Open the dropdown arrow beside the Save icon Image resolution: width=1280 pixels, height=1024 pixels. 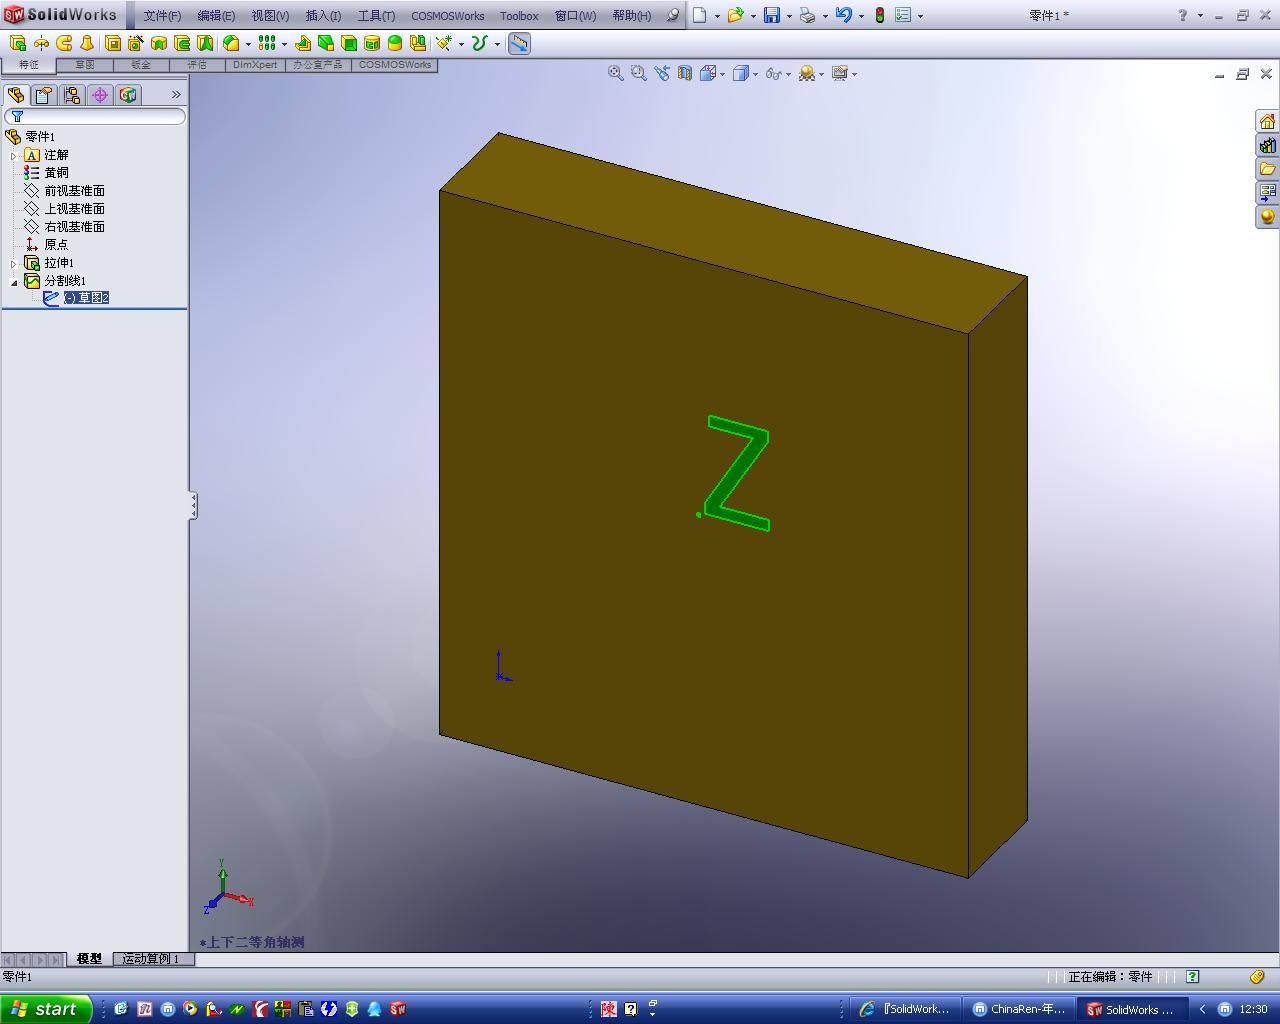tap(789, 16)
